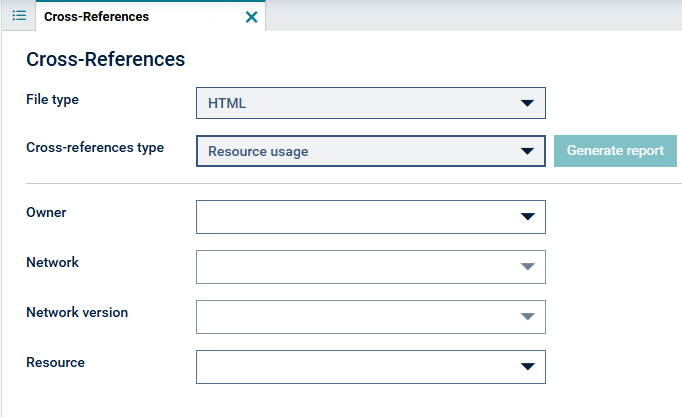Click the Network version label
The height and width of the screenshot is (417, 682).
[77, 312]
